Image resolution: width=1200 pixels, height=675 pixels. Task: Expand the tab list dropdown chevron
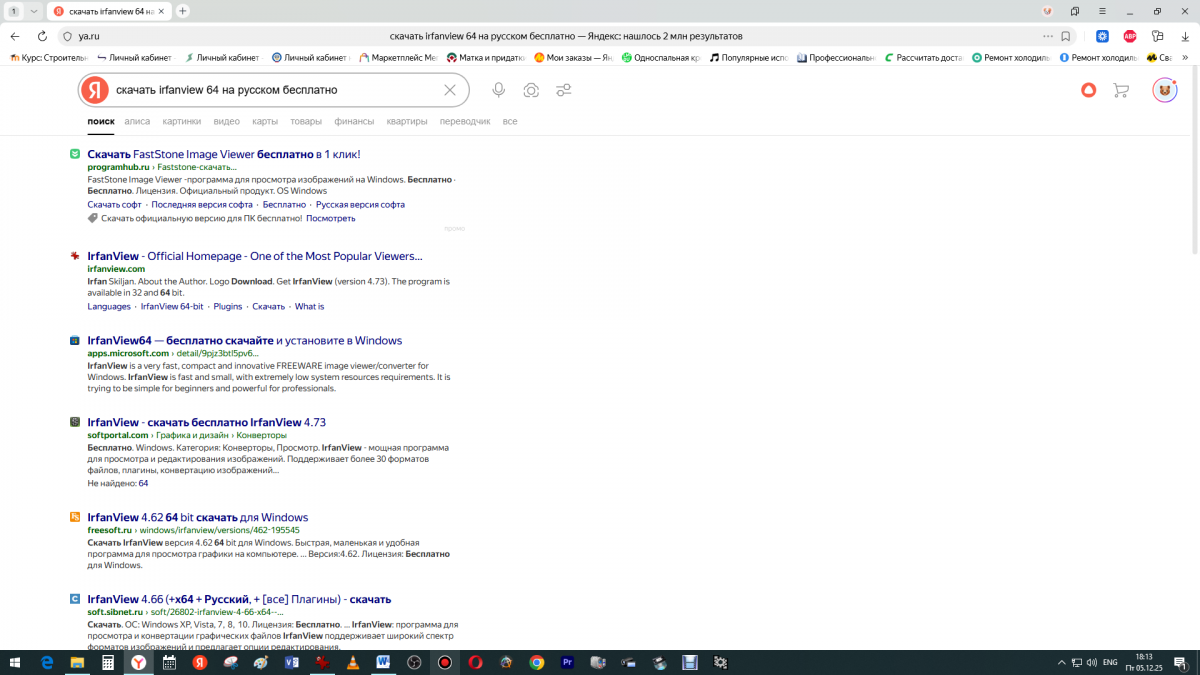pos(34,11)
